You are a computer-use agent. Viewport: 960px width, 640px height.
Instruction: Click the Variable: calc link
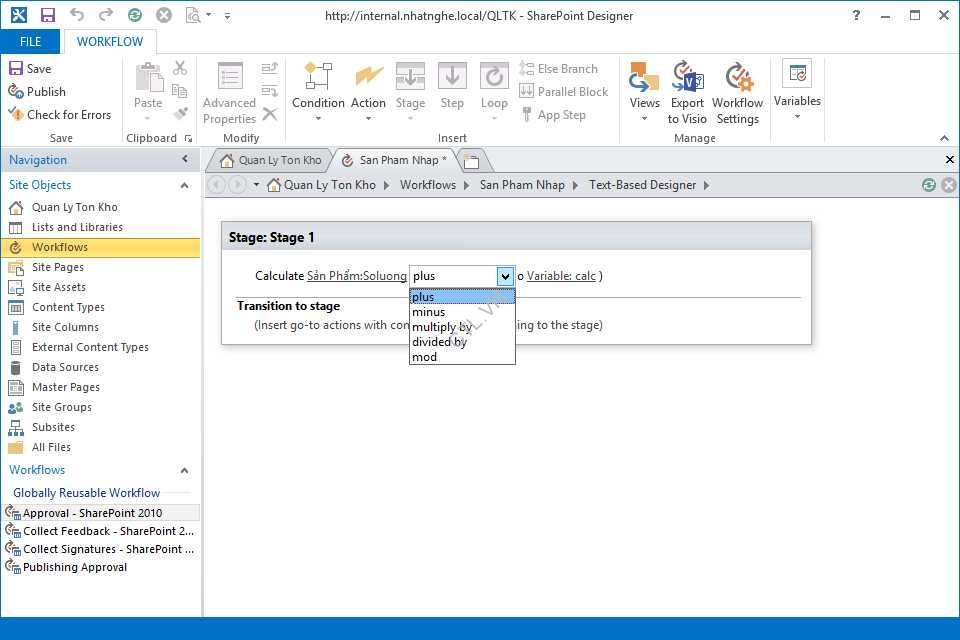561,276
